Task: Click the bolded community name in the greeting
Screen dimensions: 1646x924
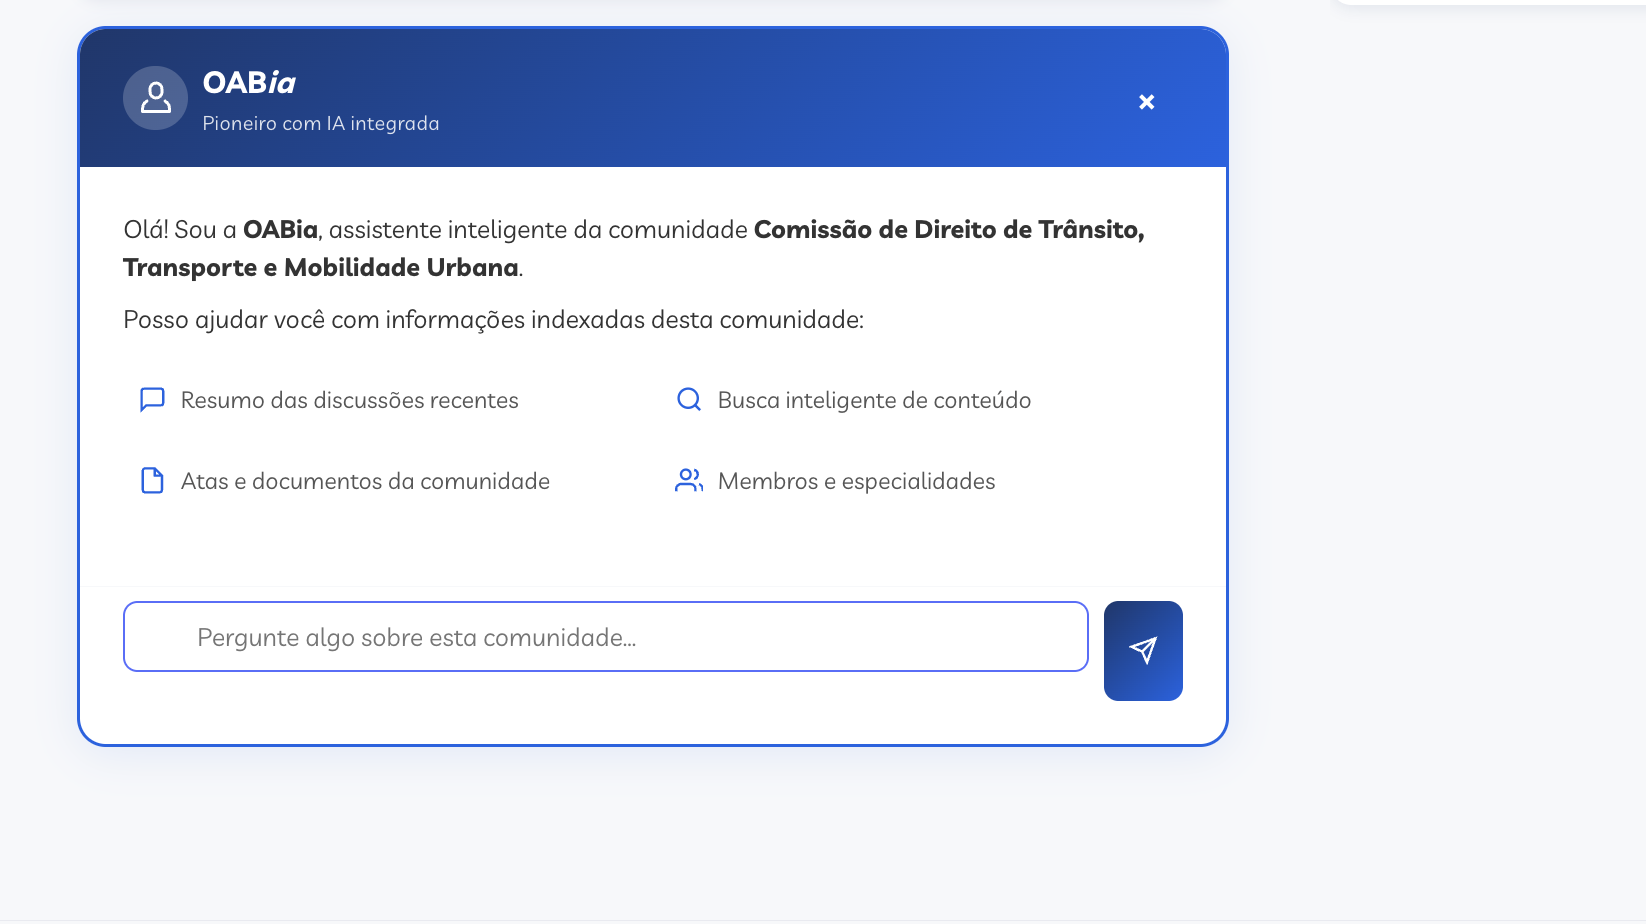Action: click(x=950, y=229)
